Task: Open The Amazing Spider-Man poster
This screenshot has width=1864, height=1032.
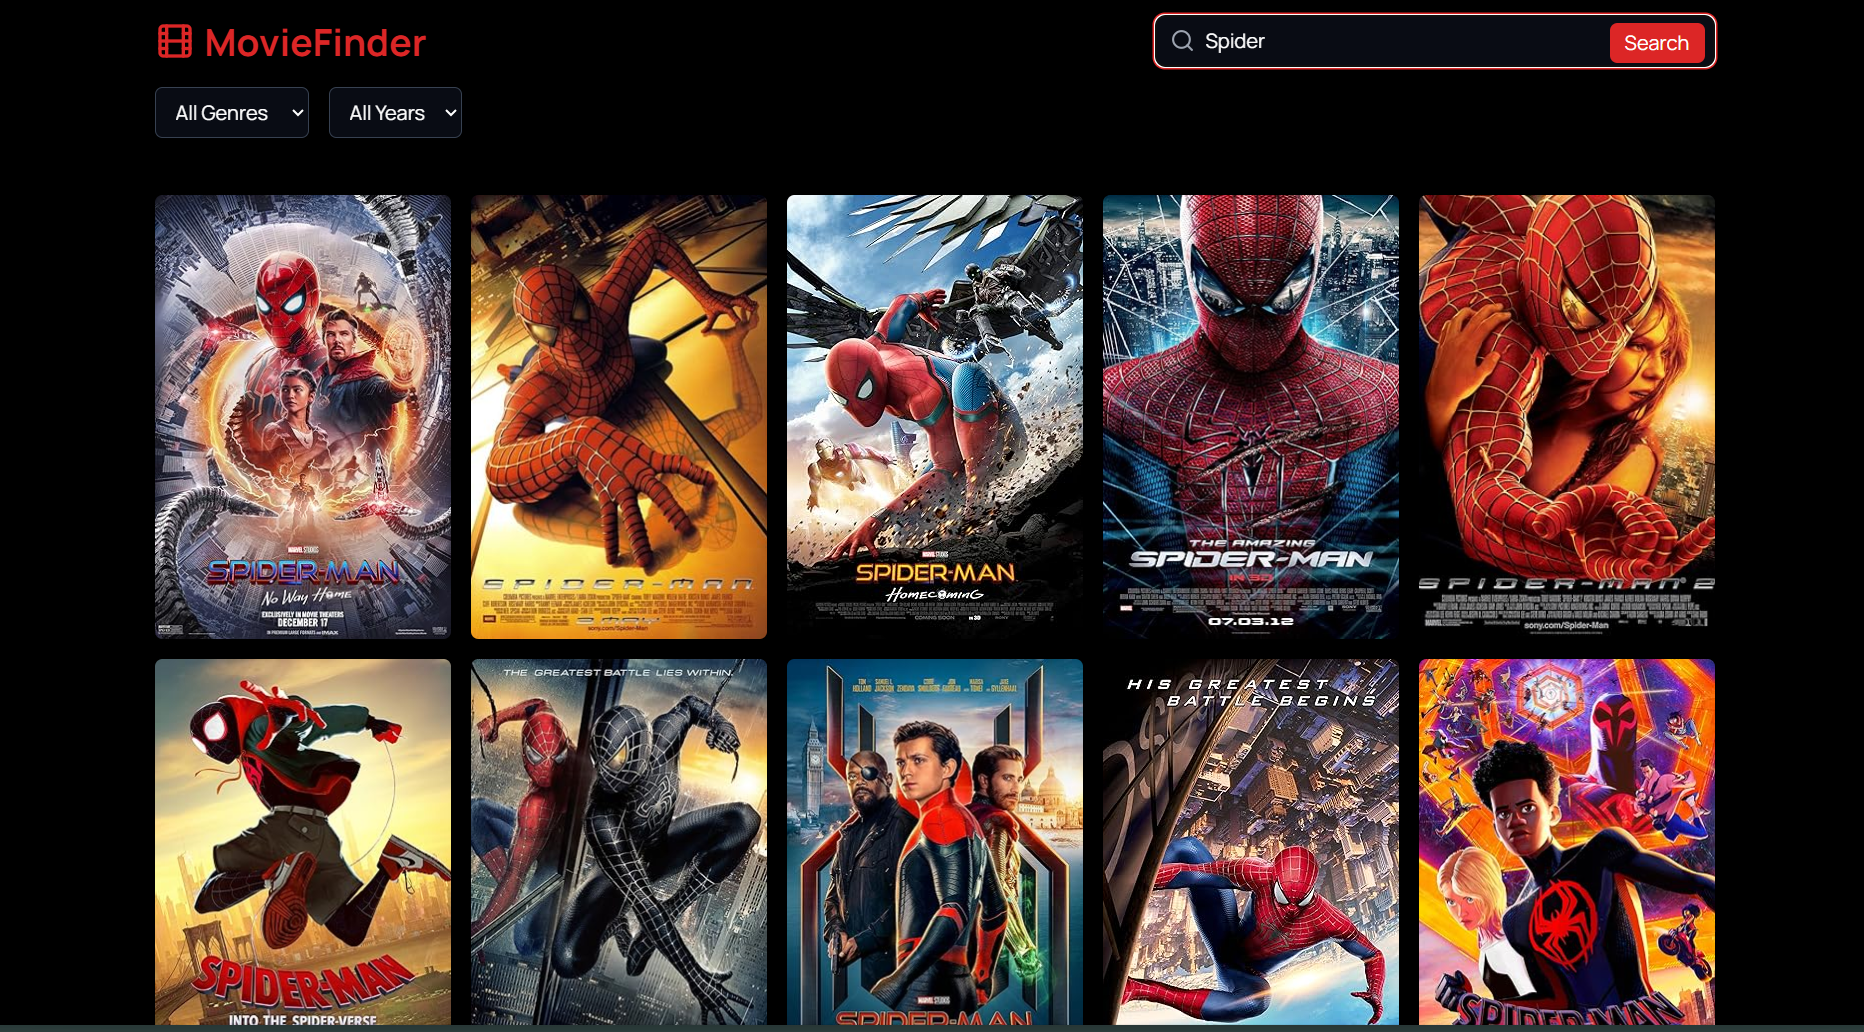Action: [x=1251, y=417]
